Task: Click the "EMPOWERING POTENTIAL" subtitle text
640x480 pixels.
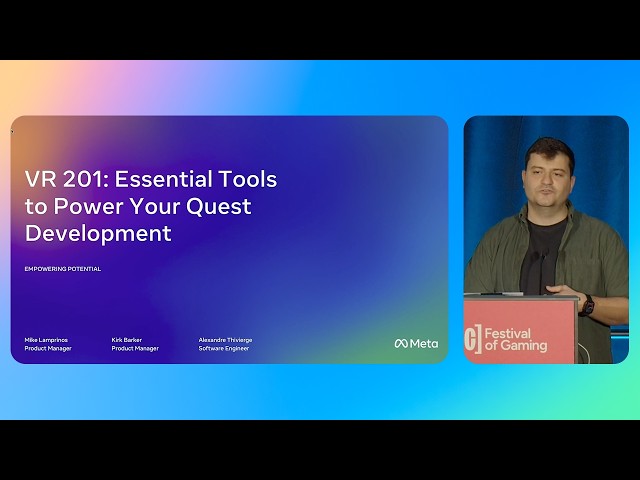Action: click(x=63, y=269)
